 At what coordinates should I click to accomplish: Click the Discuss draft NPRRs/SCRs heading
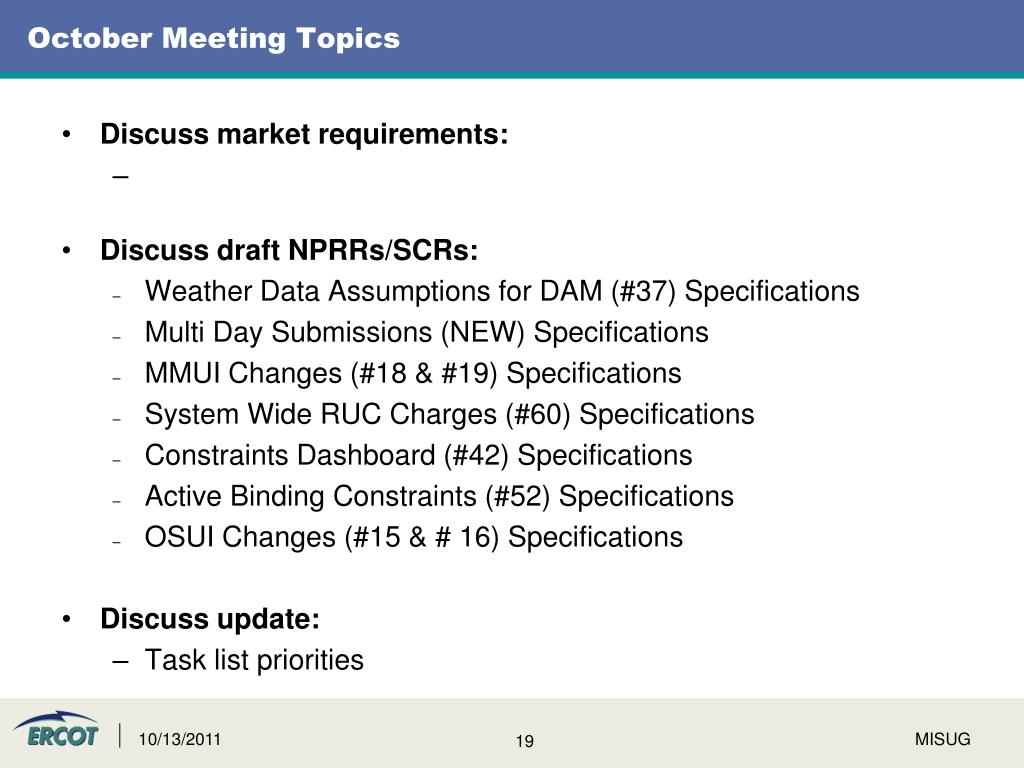(x=289, y=250)
